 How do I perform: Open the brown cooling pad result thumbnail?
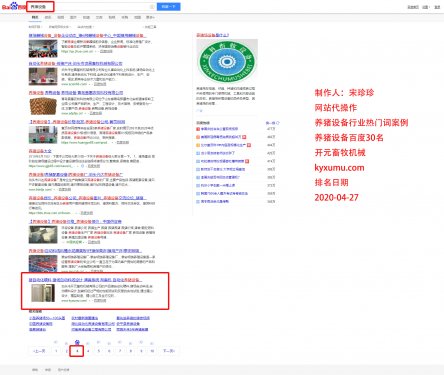coord(43,106)
